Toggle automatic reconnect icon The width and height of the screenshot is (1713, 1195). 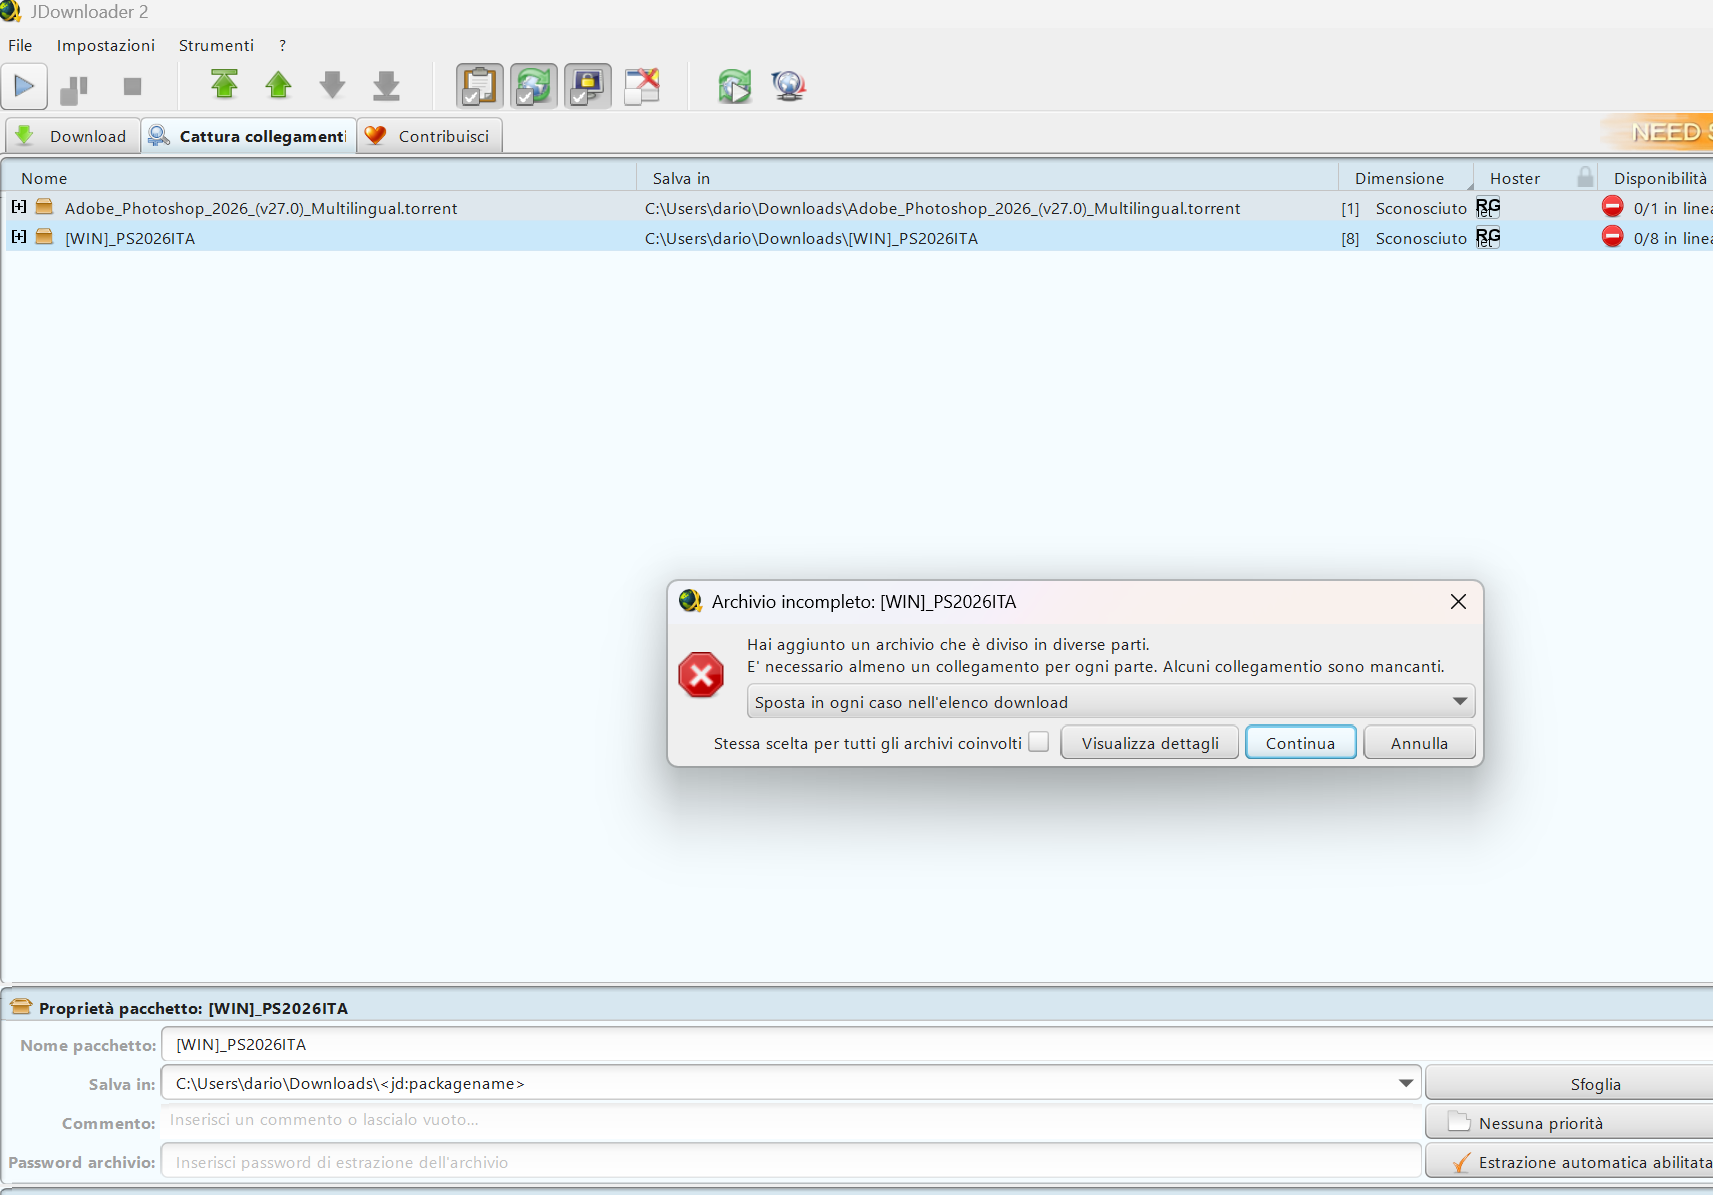(534, 86)
